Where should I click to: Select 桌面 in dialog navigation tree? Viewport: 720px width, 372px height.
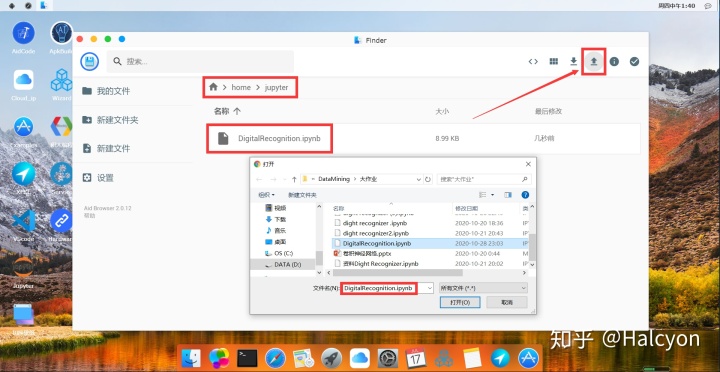(276, 242)
